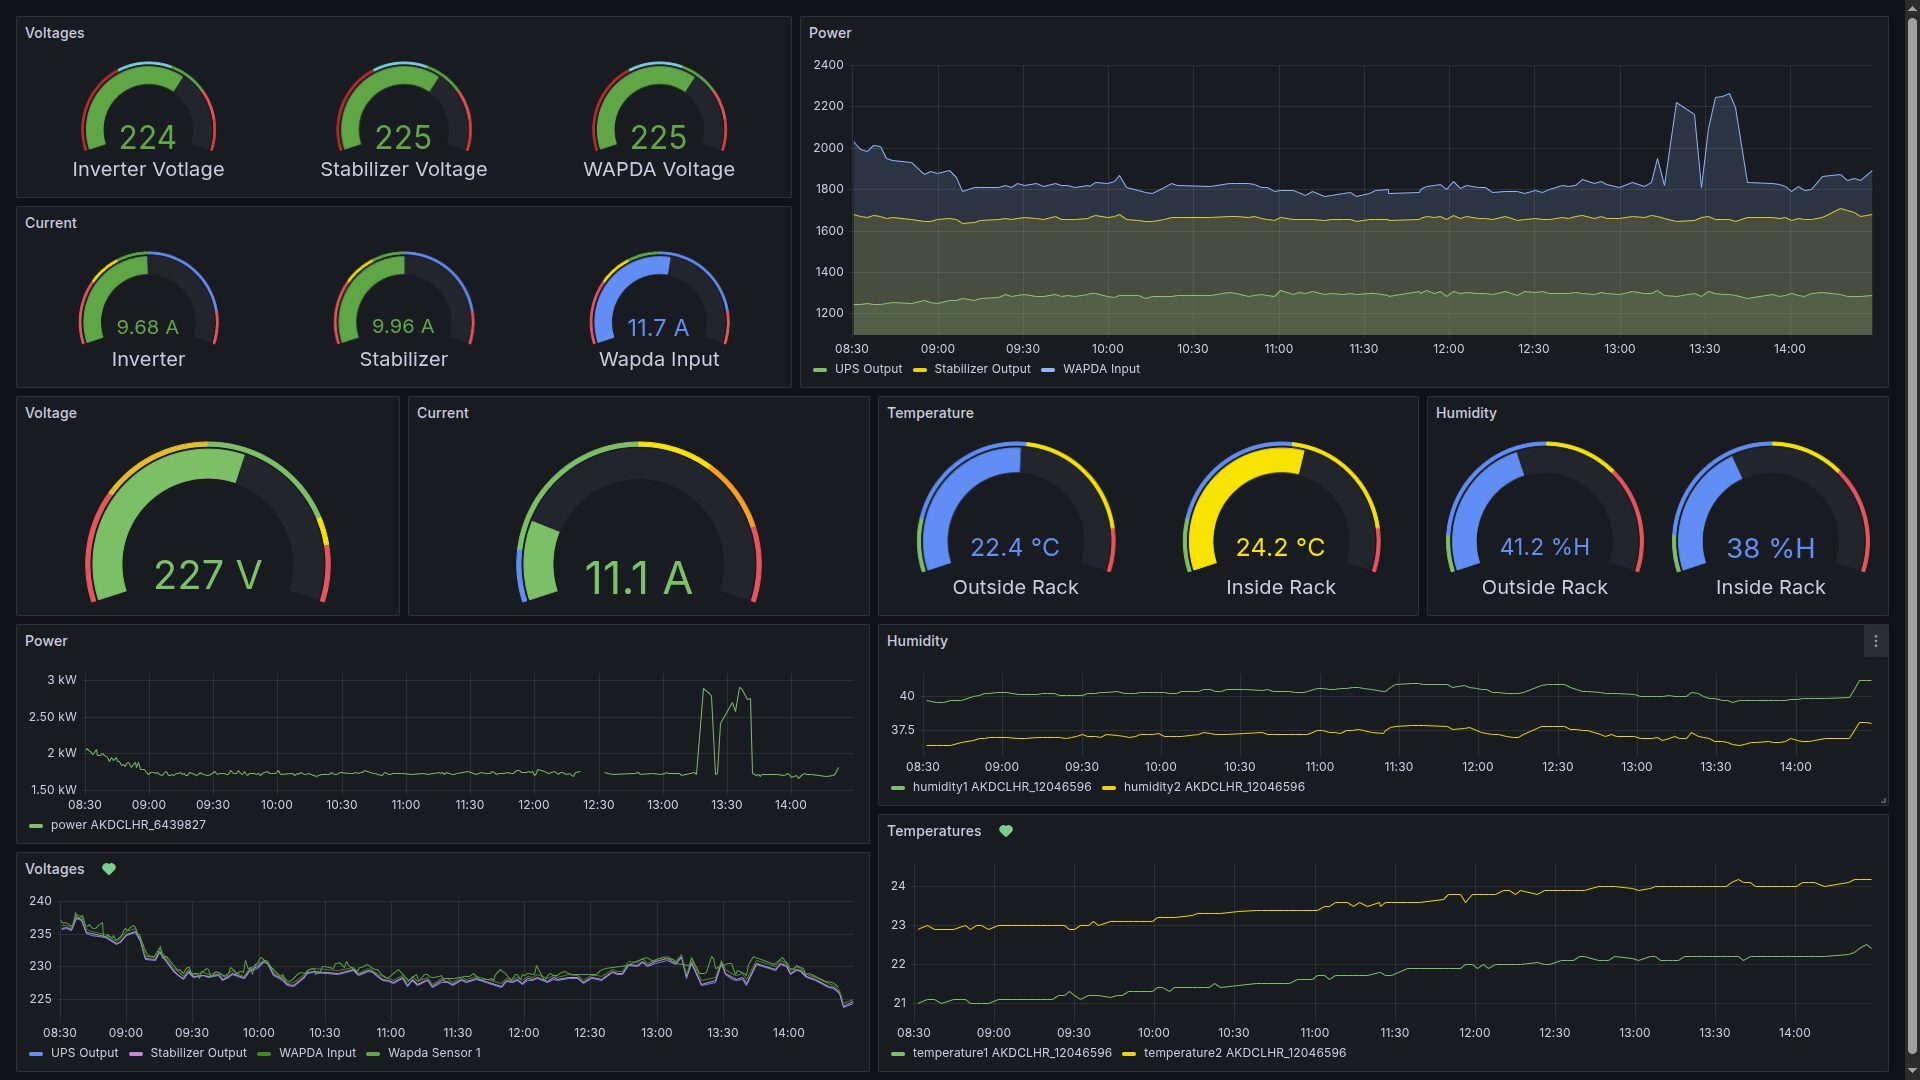Screen dimensions: 1920x1080
Task: Open the top-right Power panel title menu
Action: coord(830,33)
